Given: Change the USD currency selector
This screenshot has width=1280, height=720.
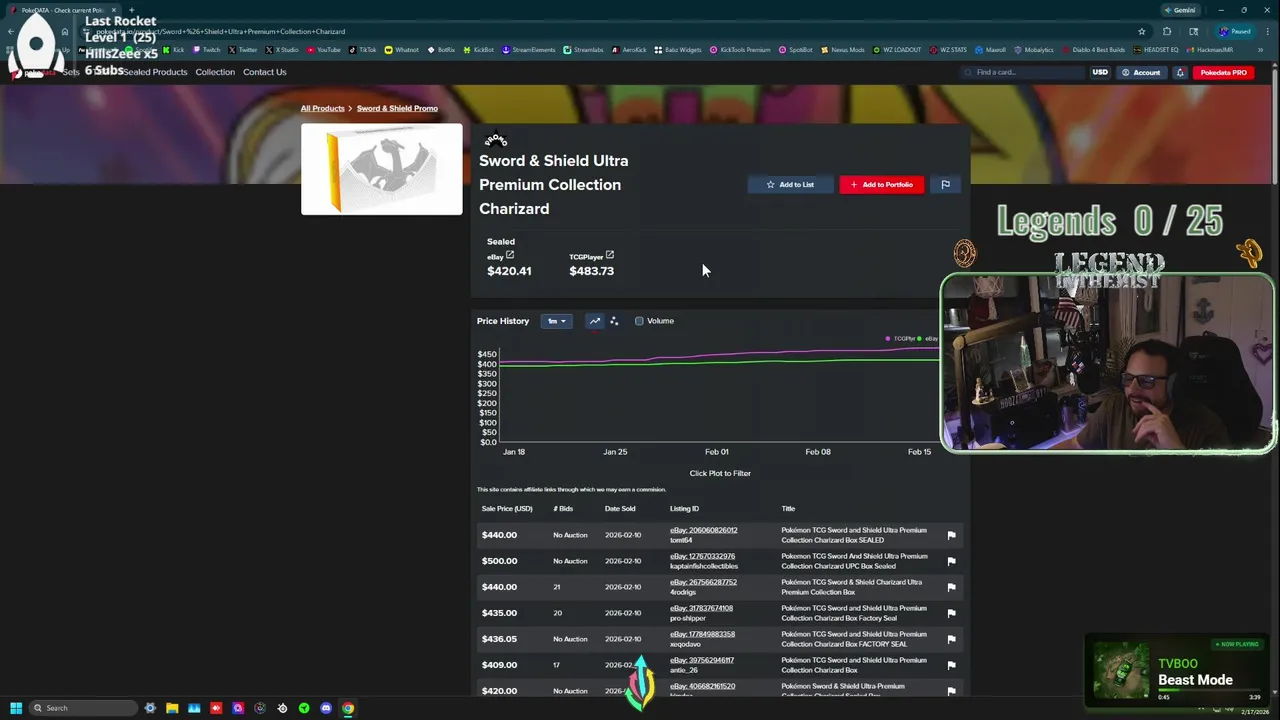Looking at the screenshot, I should [x=1100, y=72].
